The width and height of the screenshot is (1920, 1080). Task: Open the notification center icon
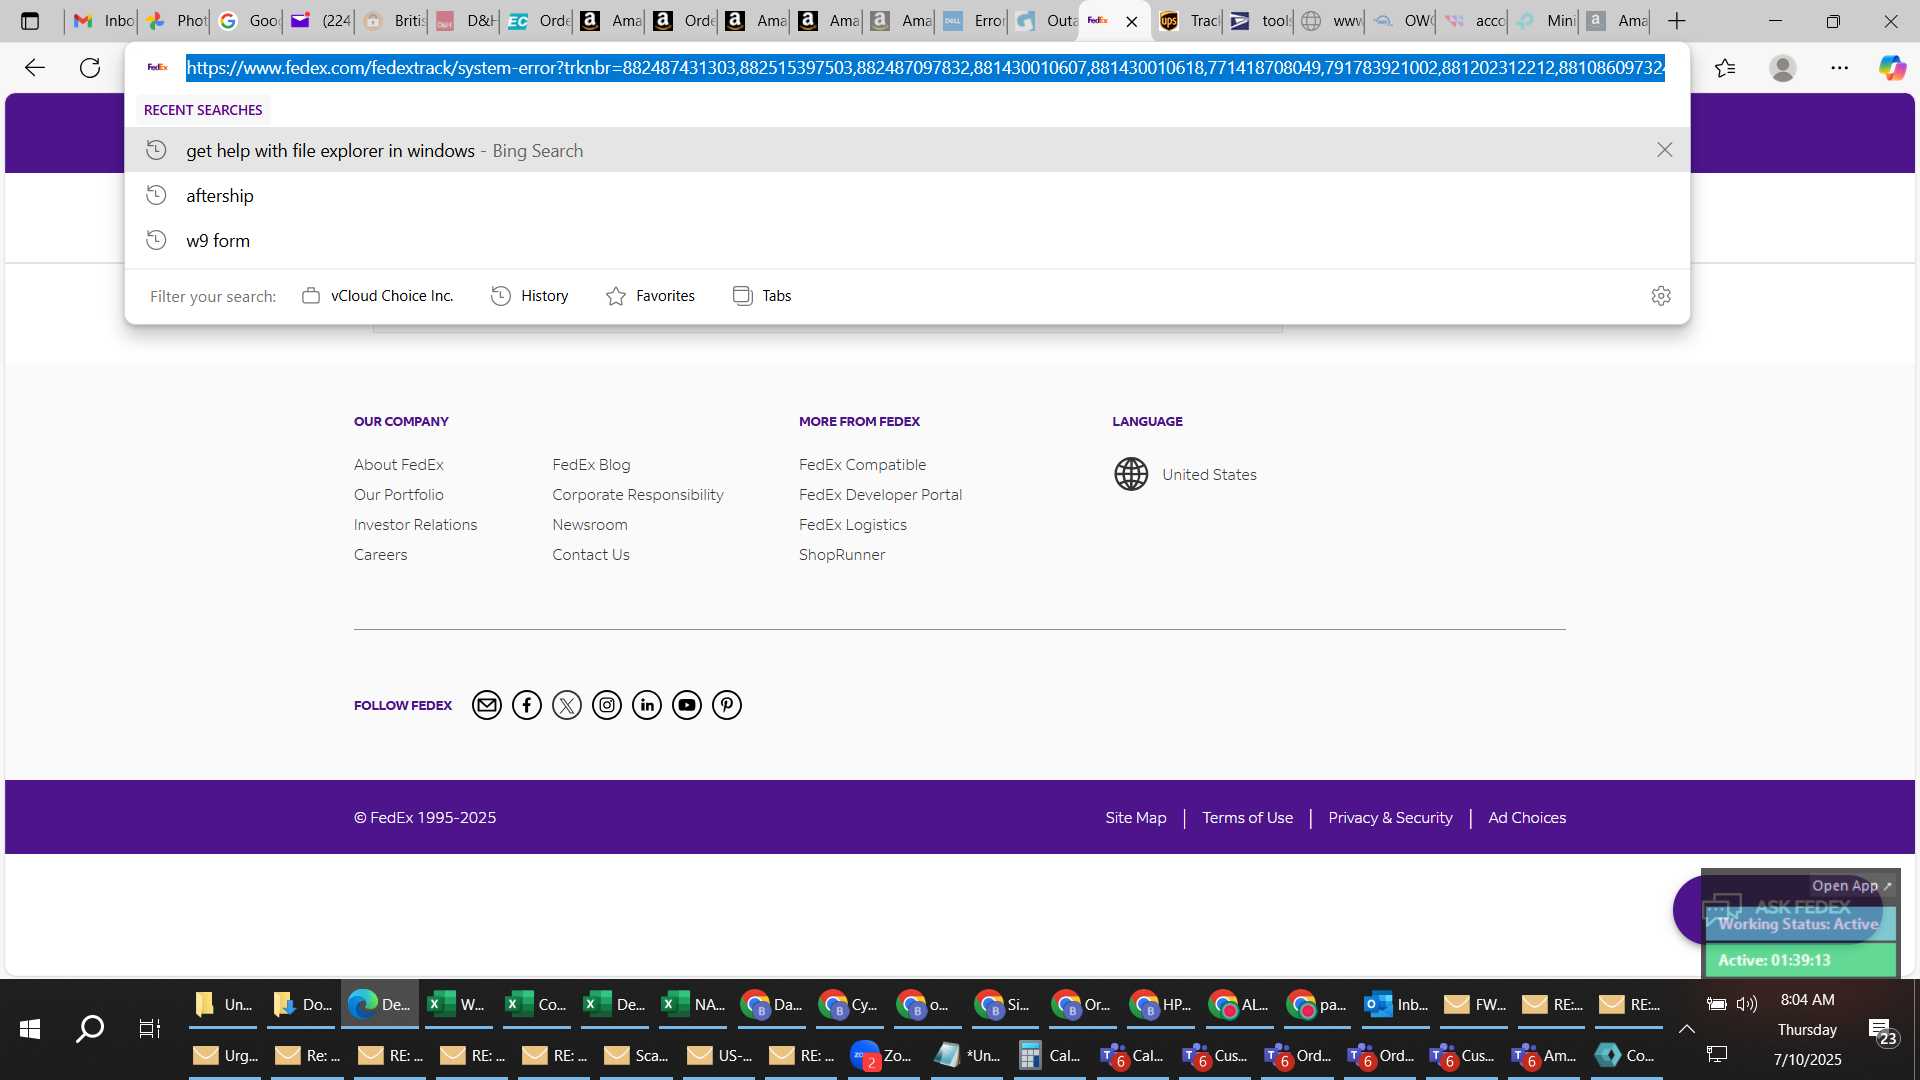(1881, 1031)
